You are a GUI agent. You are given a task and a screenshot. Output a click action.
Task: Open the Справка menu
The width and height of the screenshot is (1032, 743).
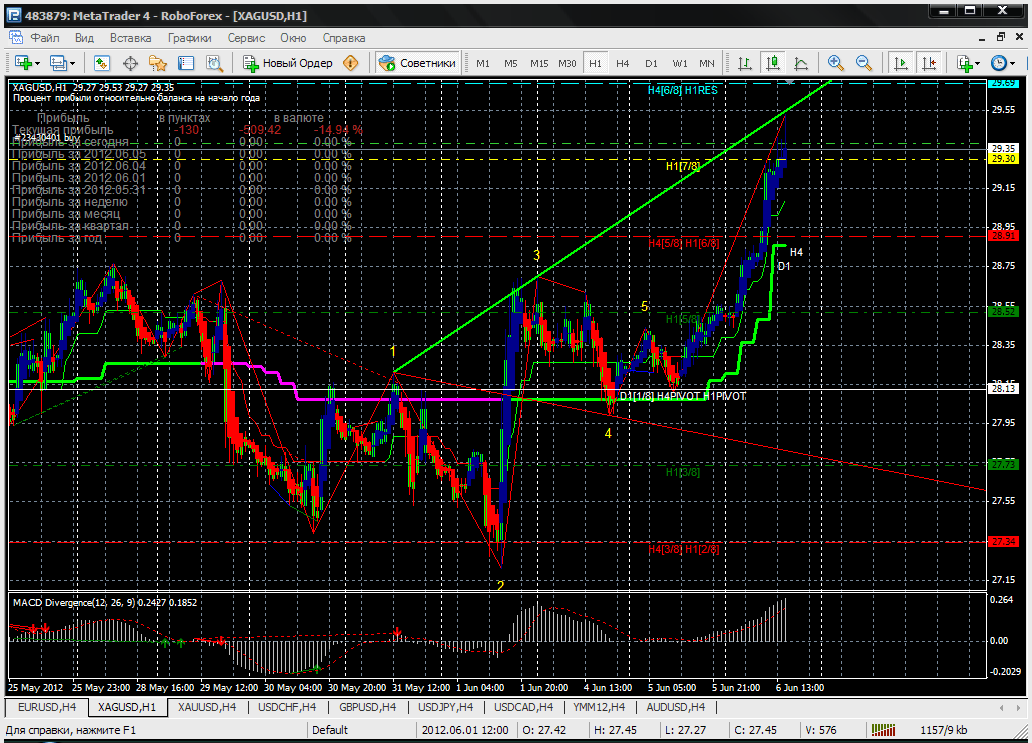click(344, 38)
